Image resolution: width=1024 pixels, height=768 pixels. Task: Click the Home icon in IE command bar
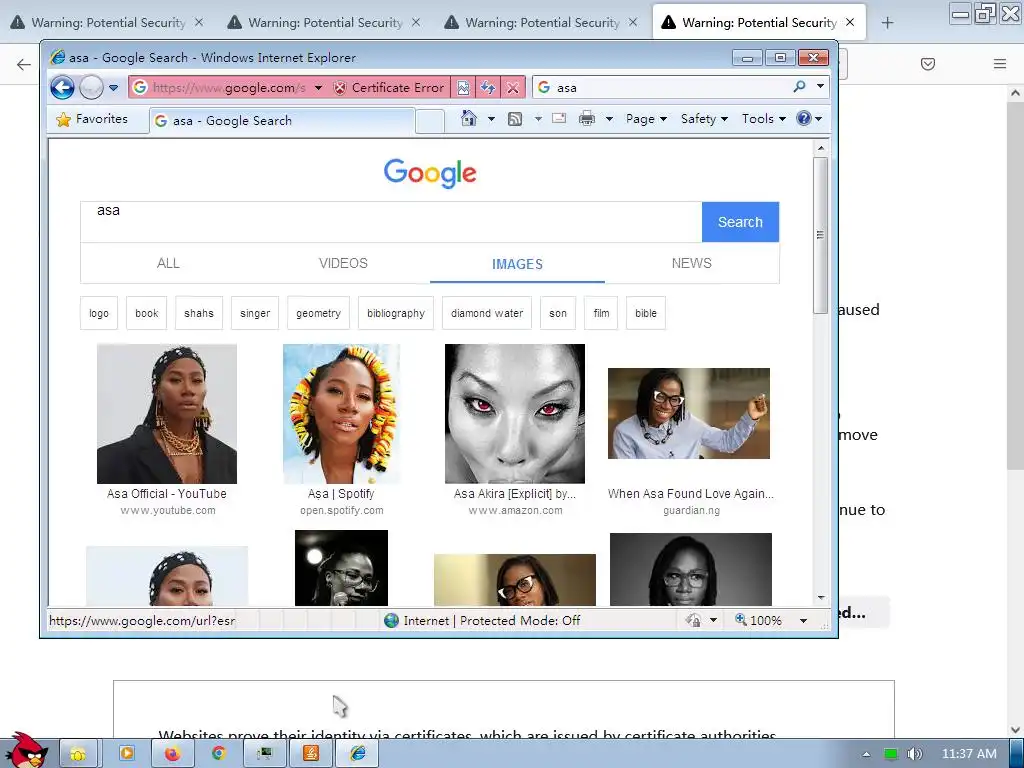click(469, 118)
